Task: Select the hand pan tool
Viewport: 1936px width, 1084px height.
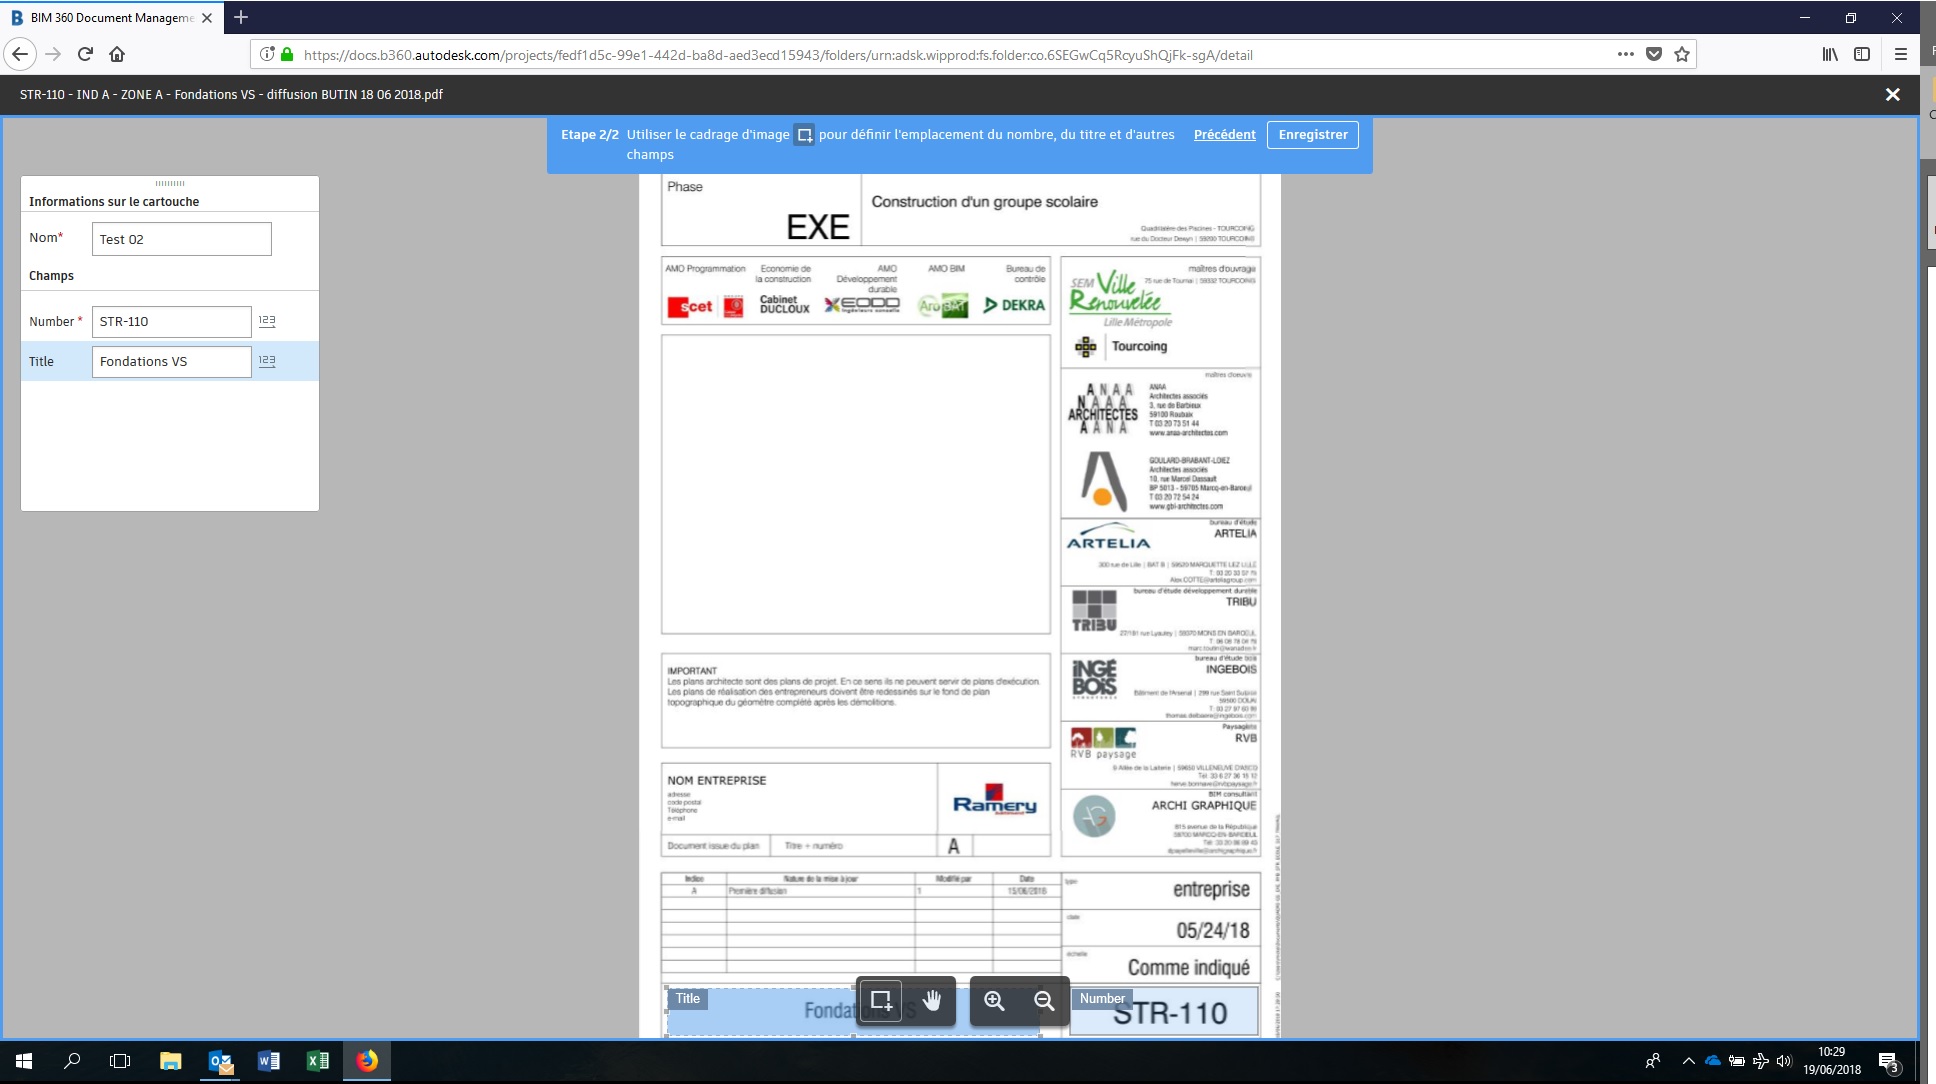Action: [933, 1000]
